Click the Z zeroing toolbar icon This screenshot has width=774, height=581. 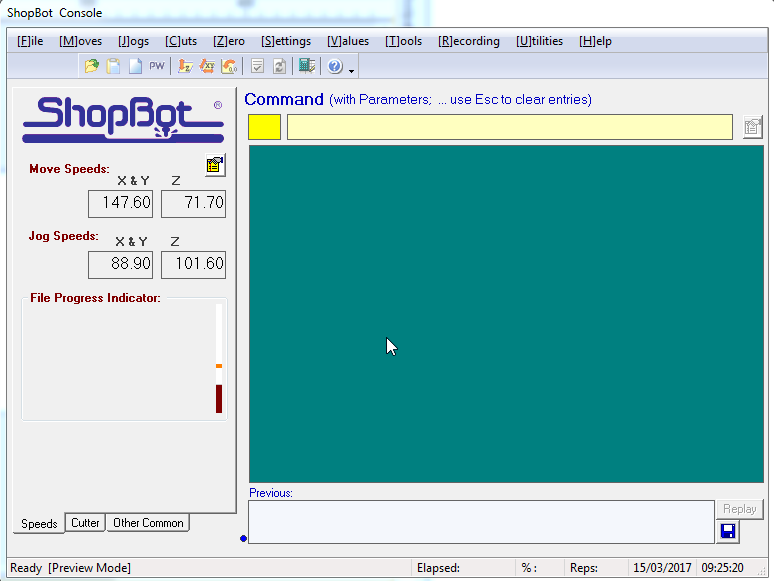click(185, 66)
